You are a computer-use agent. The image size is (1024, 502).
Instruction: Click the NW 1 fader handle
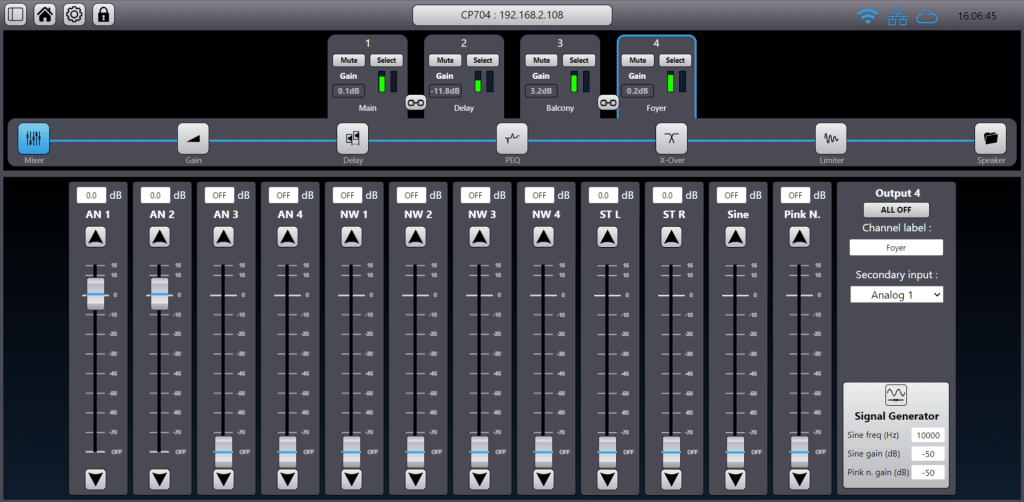pyautogui.click(x=352, y=452)
